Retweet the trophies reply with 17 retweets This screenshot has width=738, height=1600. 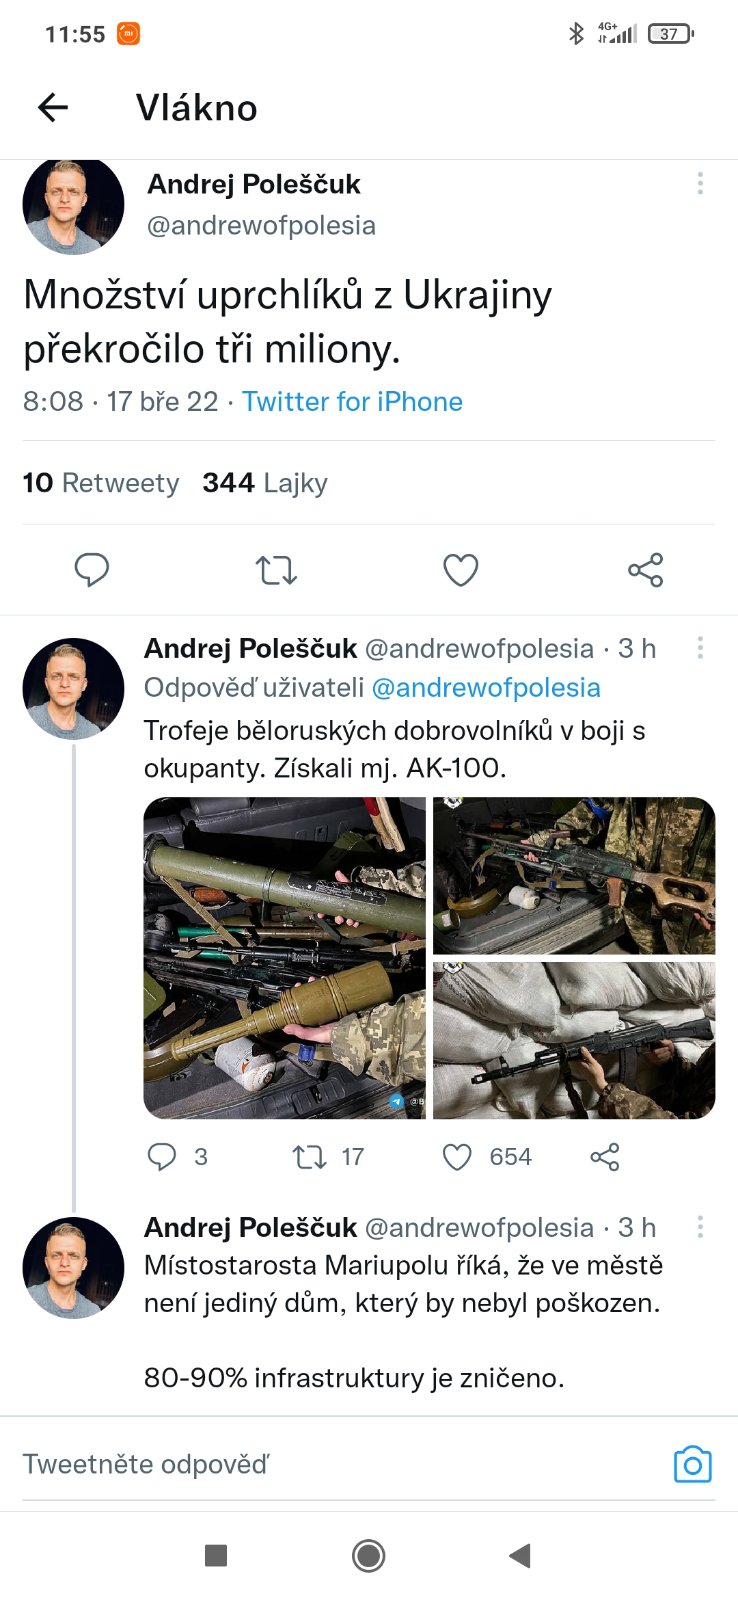pos(309,1157)
